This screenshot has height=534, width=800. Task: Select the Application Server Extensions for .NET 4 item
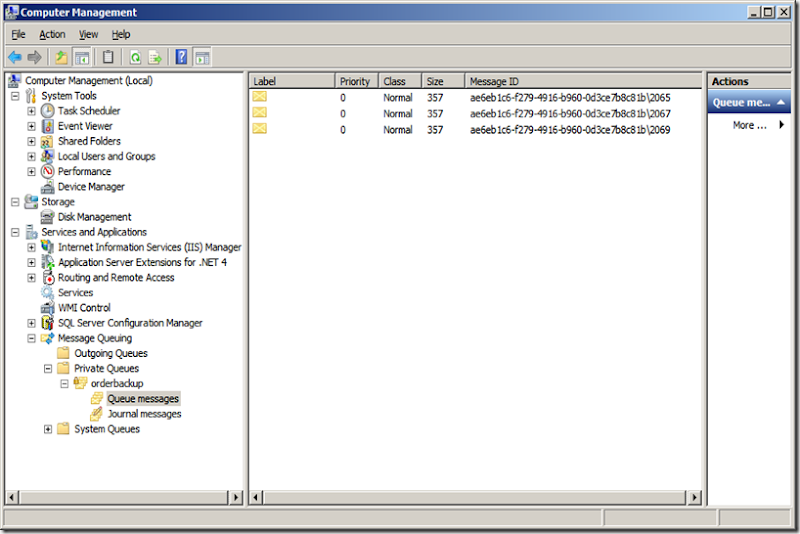(142, 262)
